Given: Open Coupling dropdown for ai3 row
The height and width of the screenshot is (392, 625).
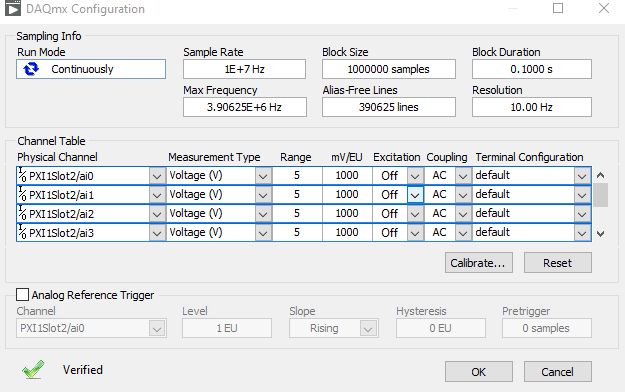Looking at the screenshot, I should tap(463, 233).
